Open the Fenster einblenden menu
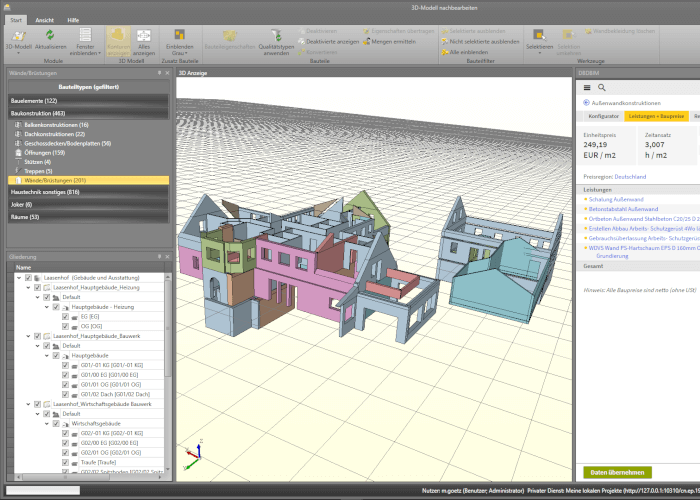This screenshot has height=500, width=700. coord(85,41)
